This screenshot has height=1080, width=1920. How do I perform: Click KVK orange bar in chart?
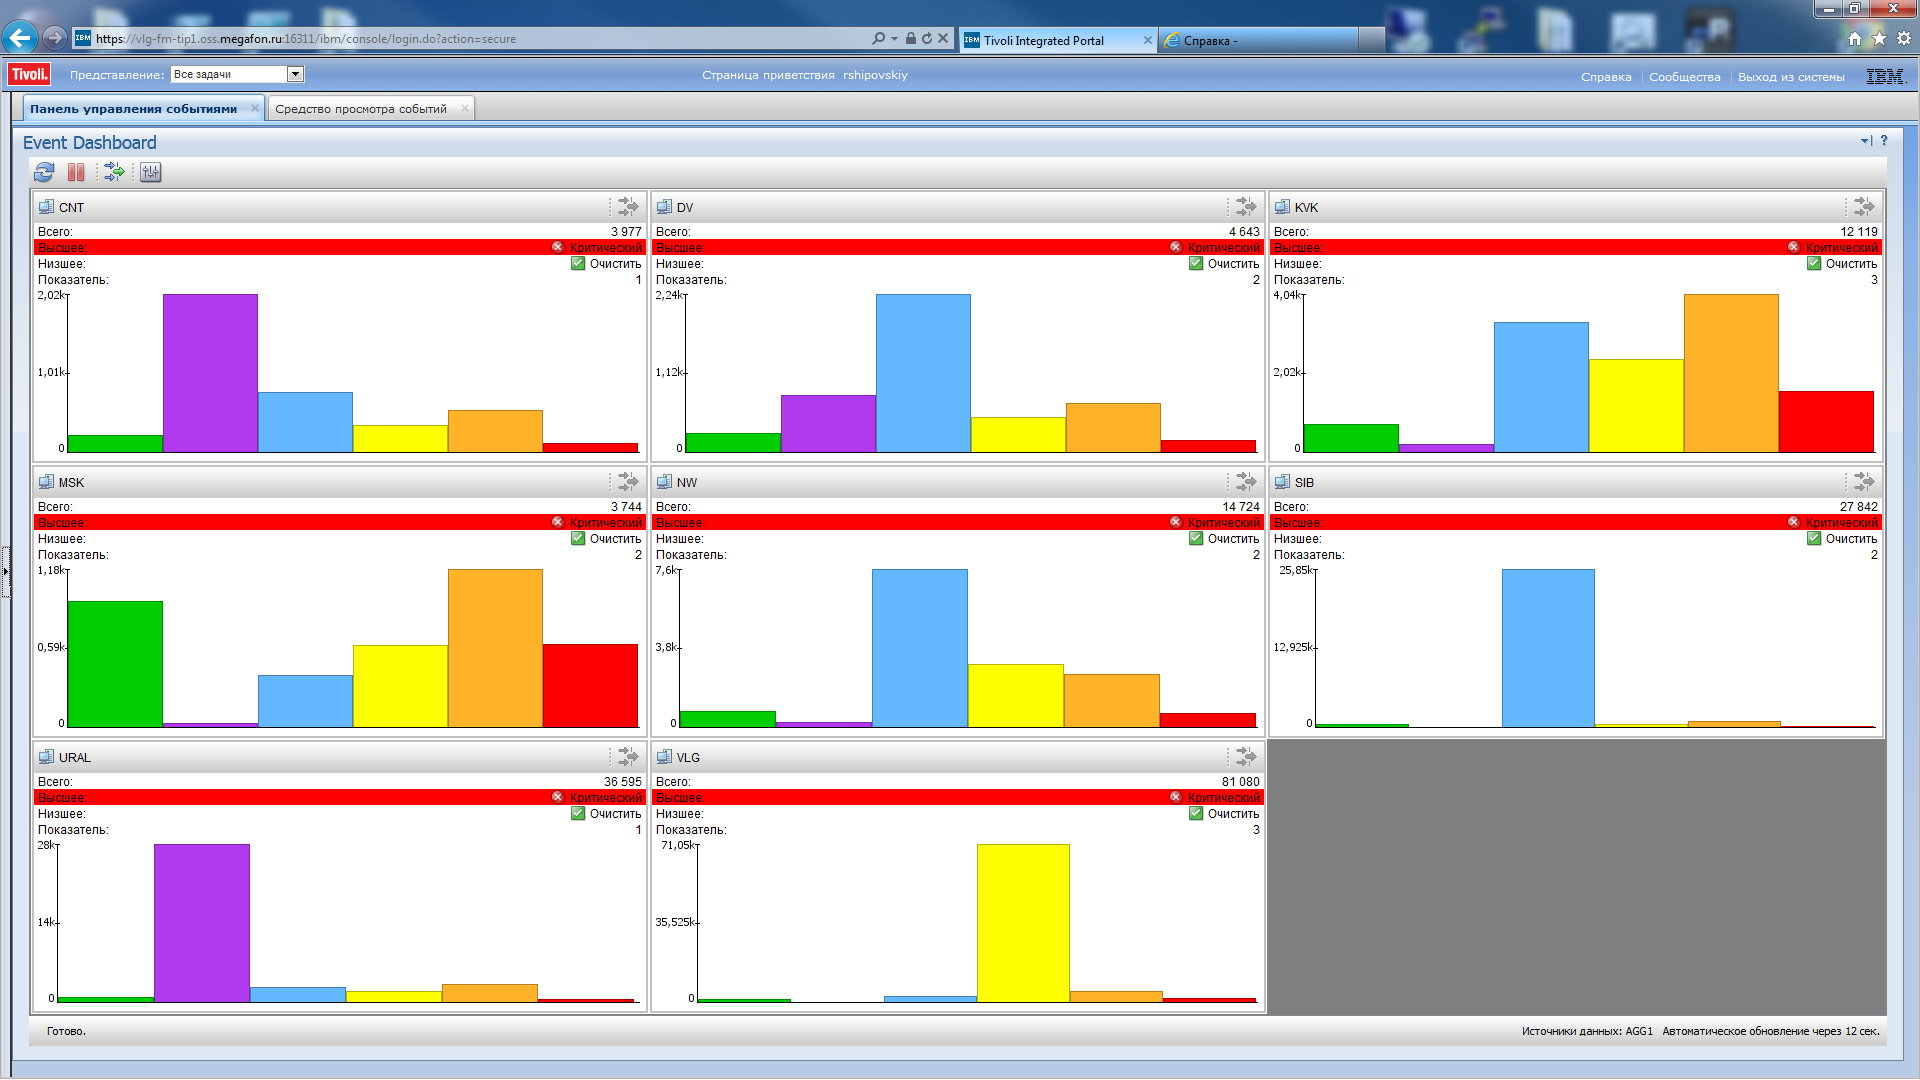[x=1731, y=373]
